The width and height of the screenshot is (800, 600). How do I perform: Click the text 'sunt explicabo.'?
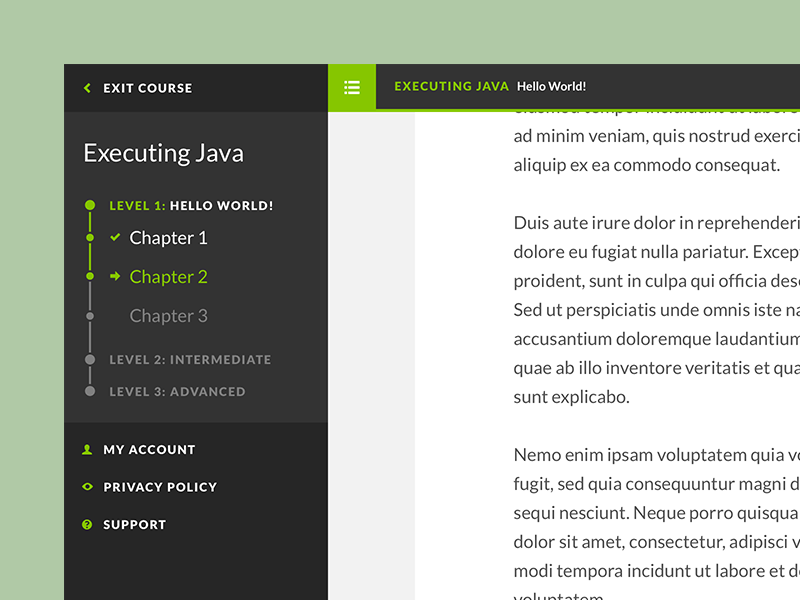571,397
